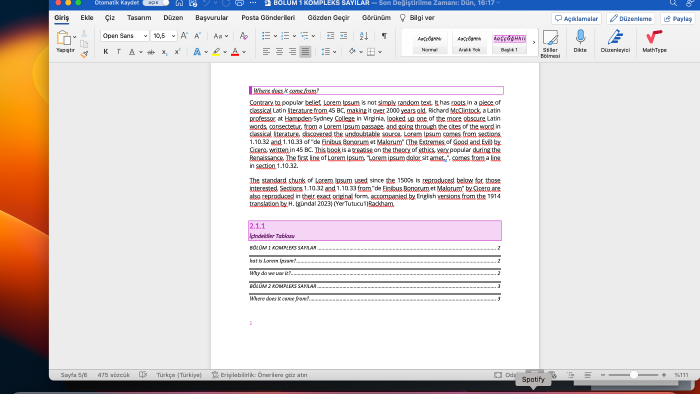Open the Düzenleyici editor tool

tap(615, 41)
